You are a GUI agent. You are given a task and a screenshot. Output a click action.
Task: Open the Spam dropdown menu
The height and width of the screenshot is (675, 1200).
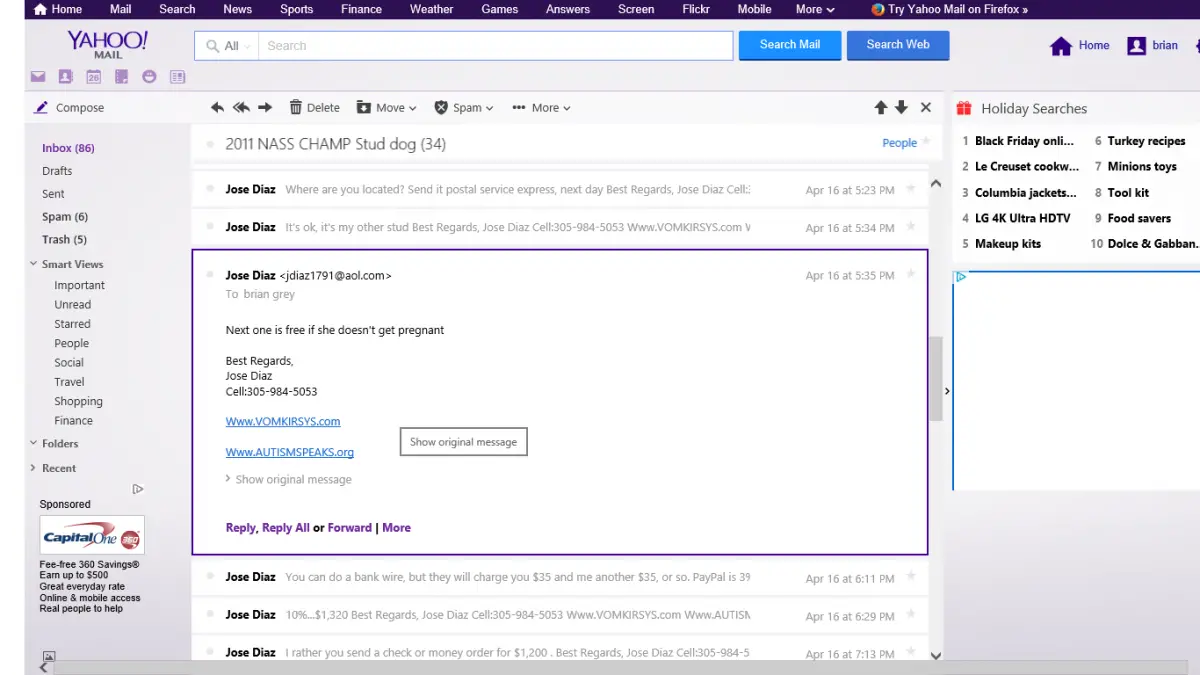tap(465, 108)
